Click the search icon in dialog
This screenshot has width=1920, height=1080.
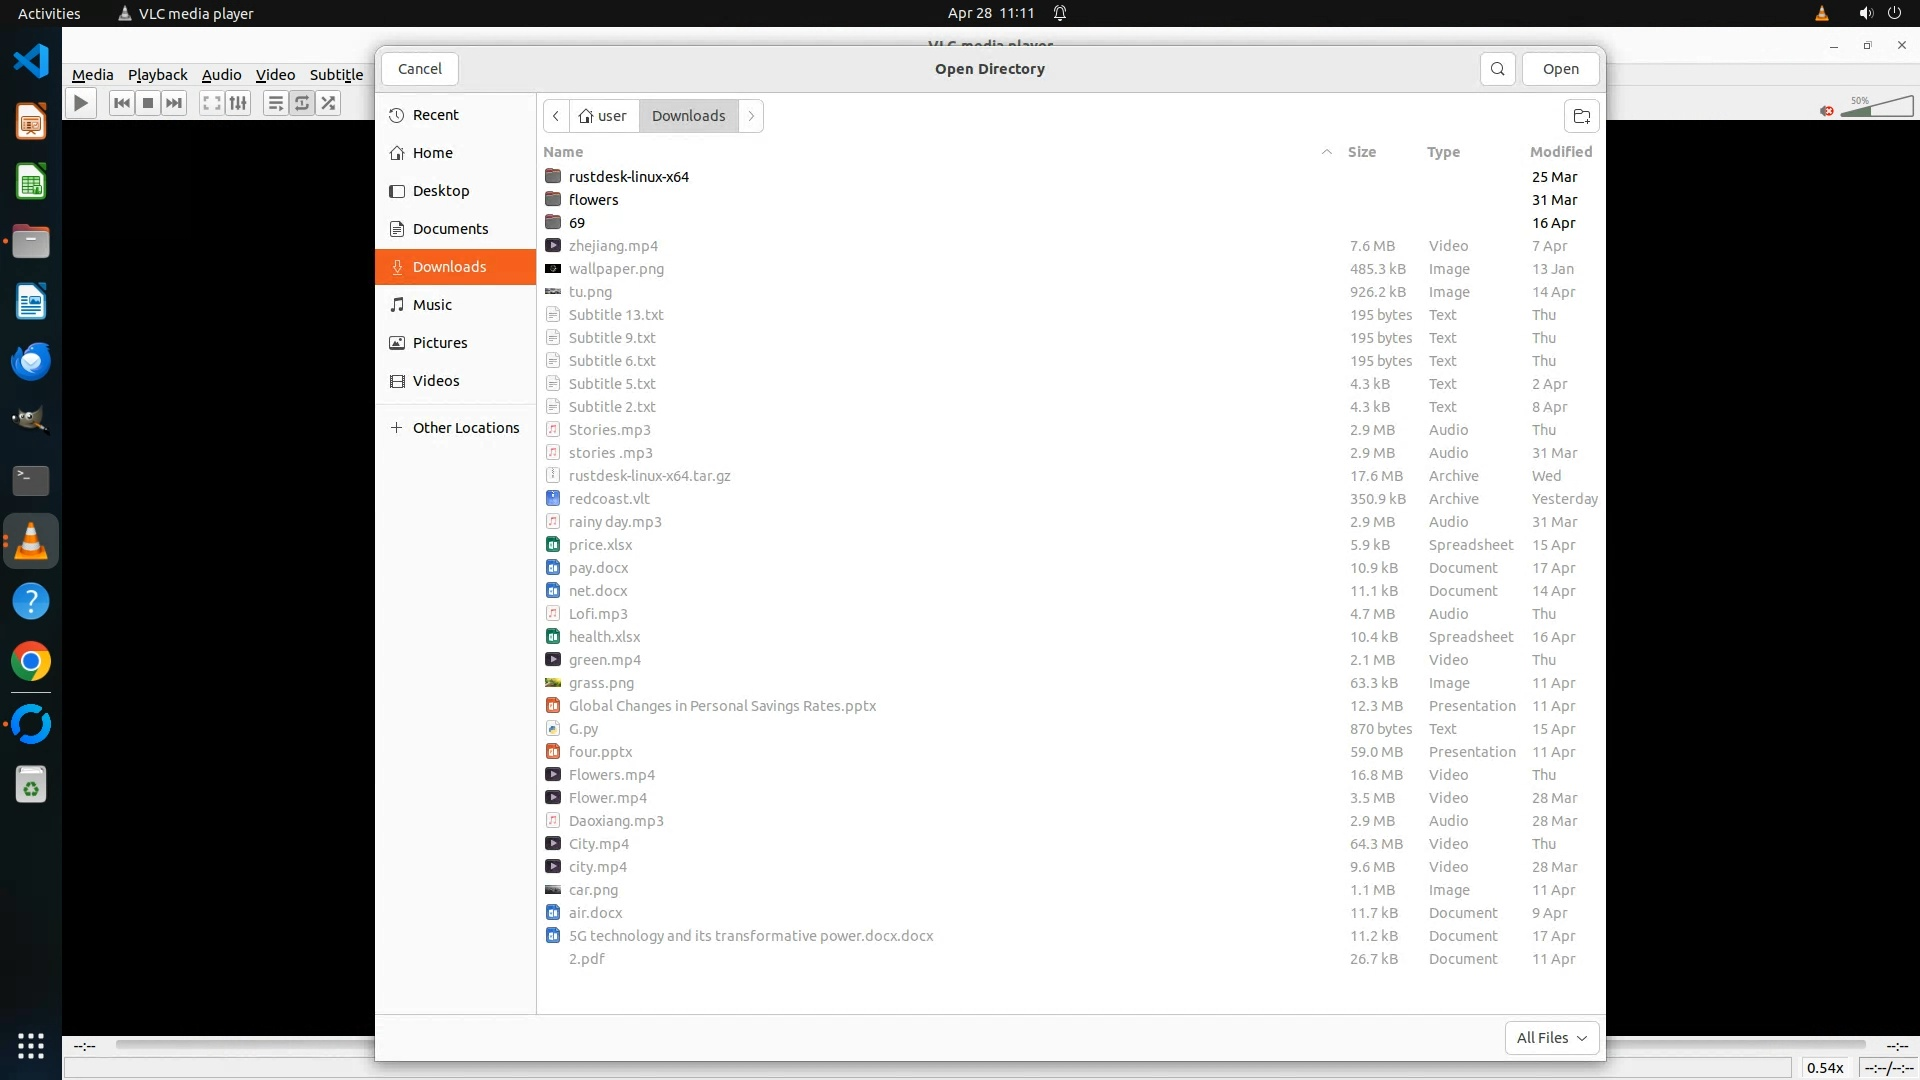(x=1497, y=69)
